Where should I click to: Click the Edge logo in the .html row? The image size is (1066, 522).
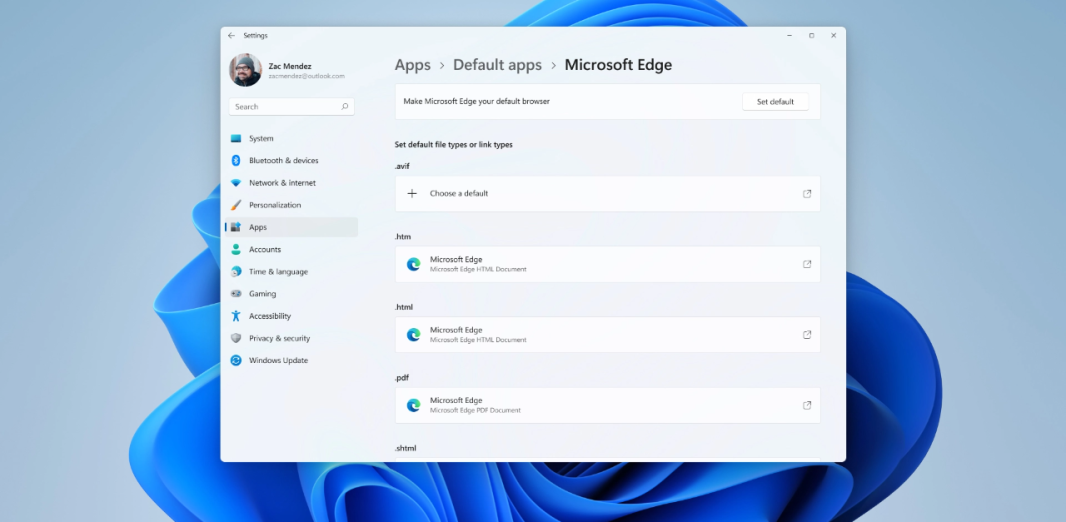point(413,335)
